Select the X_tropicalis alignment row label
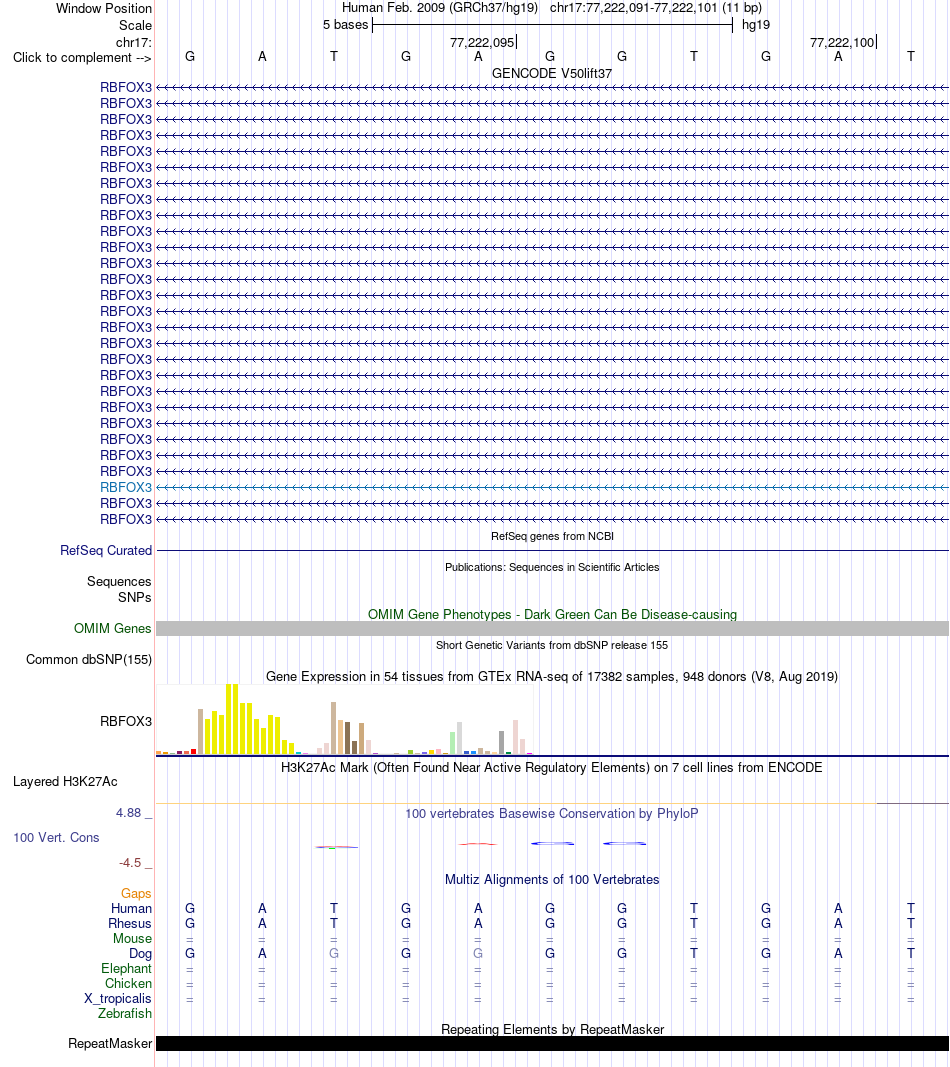The height and width of the screenshot is (1067, 950). coord(118,998)
